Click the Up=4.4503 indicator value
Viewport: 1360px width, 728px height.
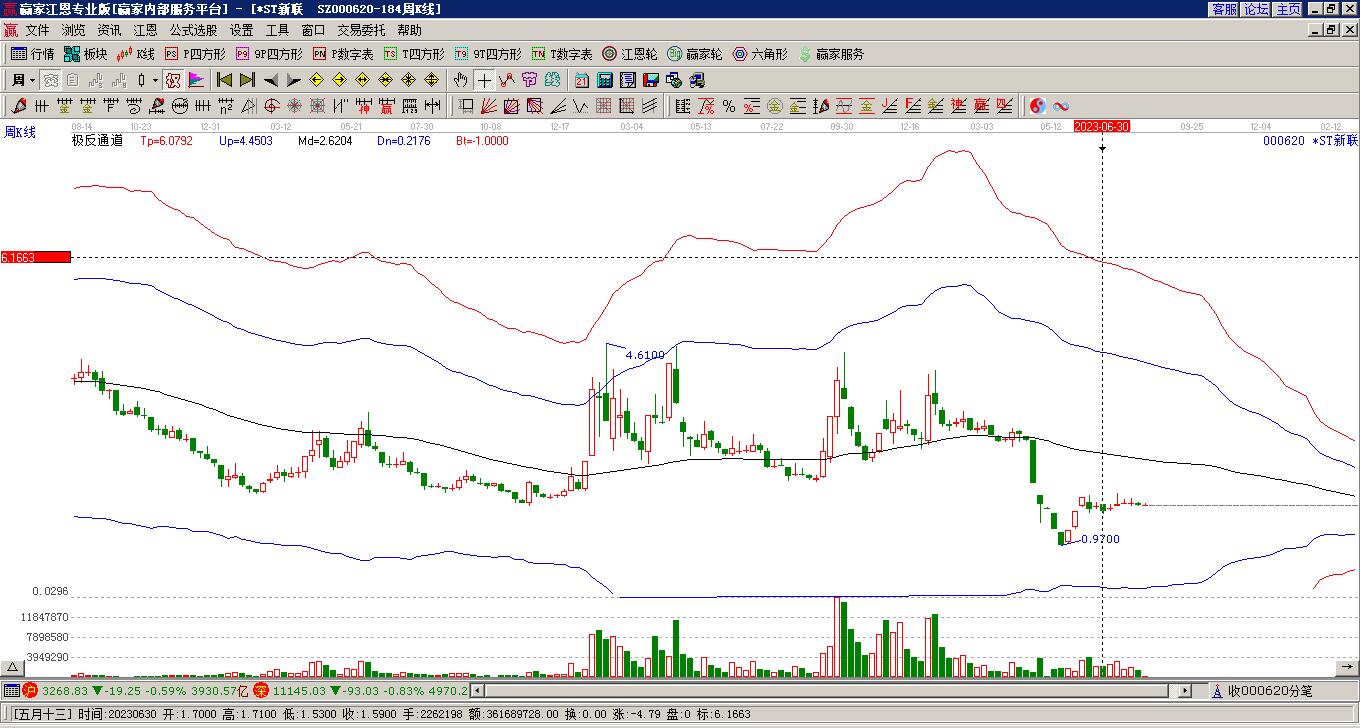[x=246, y=141]
